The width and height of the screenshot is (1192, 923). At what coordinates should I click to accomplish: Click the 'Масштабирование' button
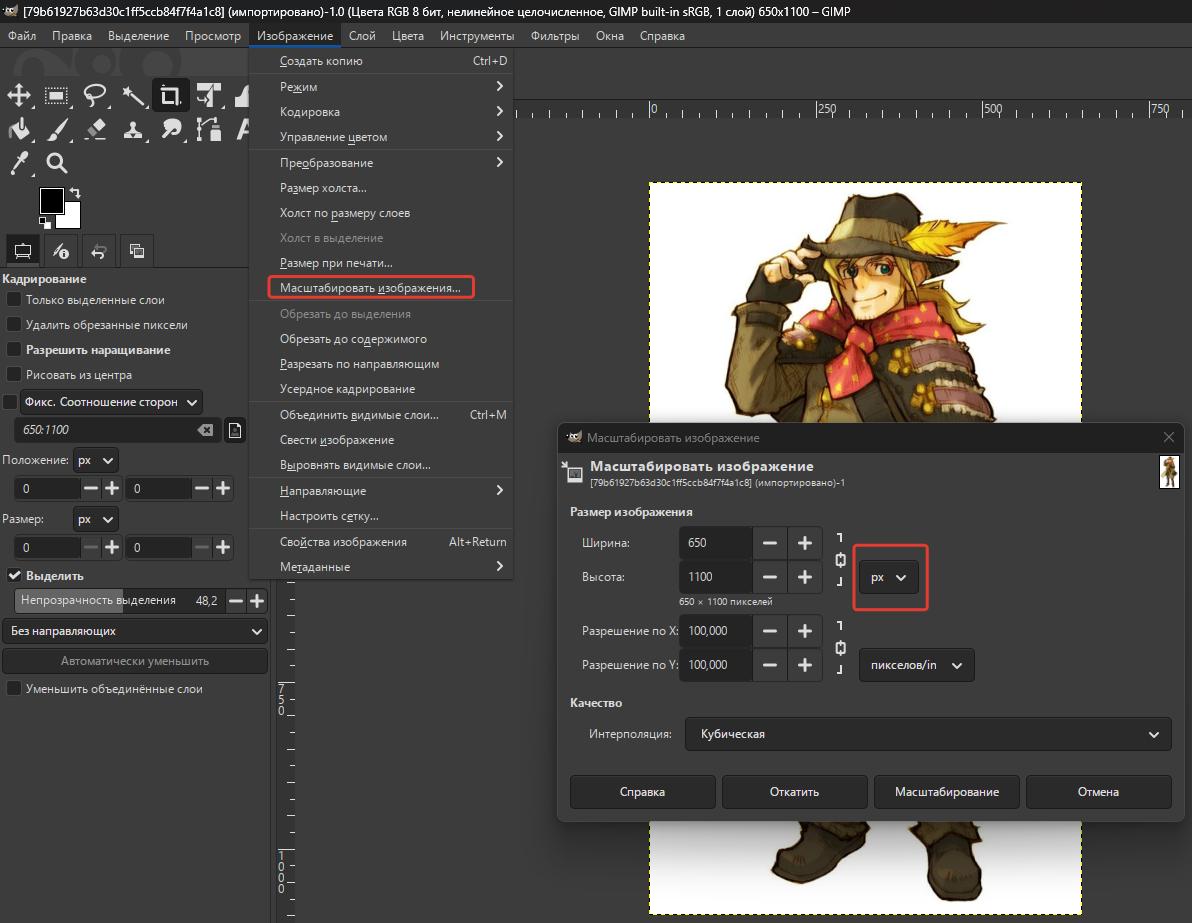(x=946, y=791)
